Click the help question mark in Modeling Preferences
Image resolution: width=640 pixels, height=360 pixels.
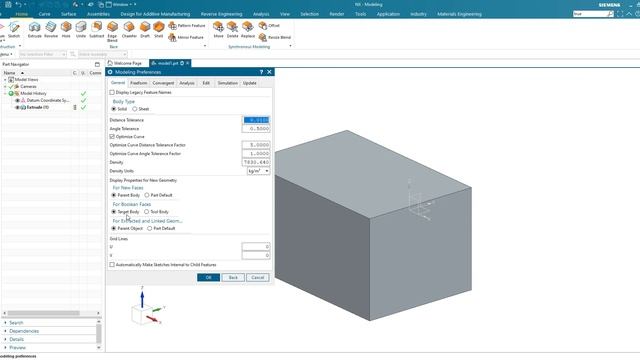click(x=261, y=72)
